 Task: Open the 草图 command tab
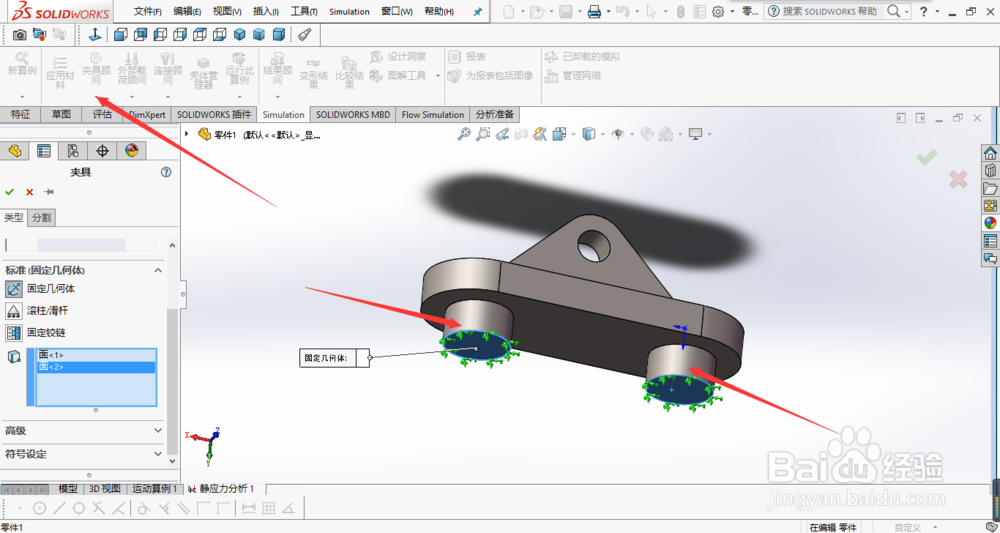(x=61, y=114)
